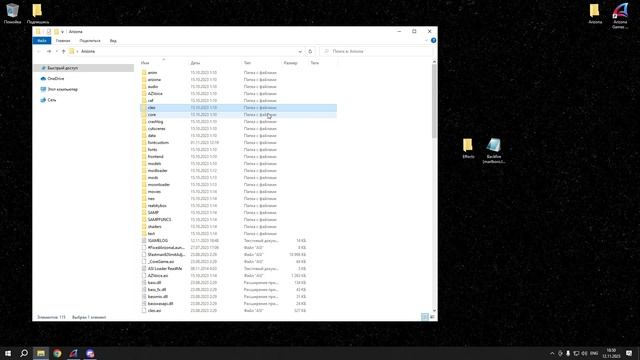Viewport: 640px width, 360px height.
Task: Open Effects folder on desktop
Action: tap(468, 149)
